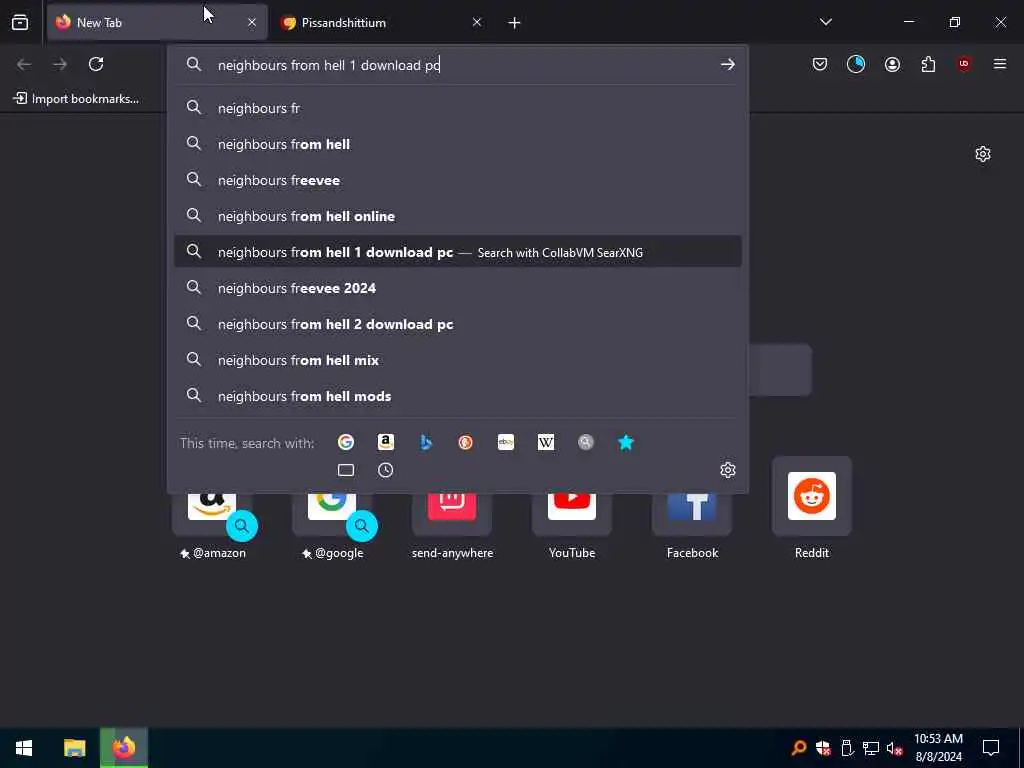Search this time with Wikipedia
This screenshot has width=1024, height=768.
(546, 443)
